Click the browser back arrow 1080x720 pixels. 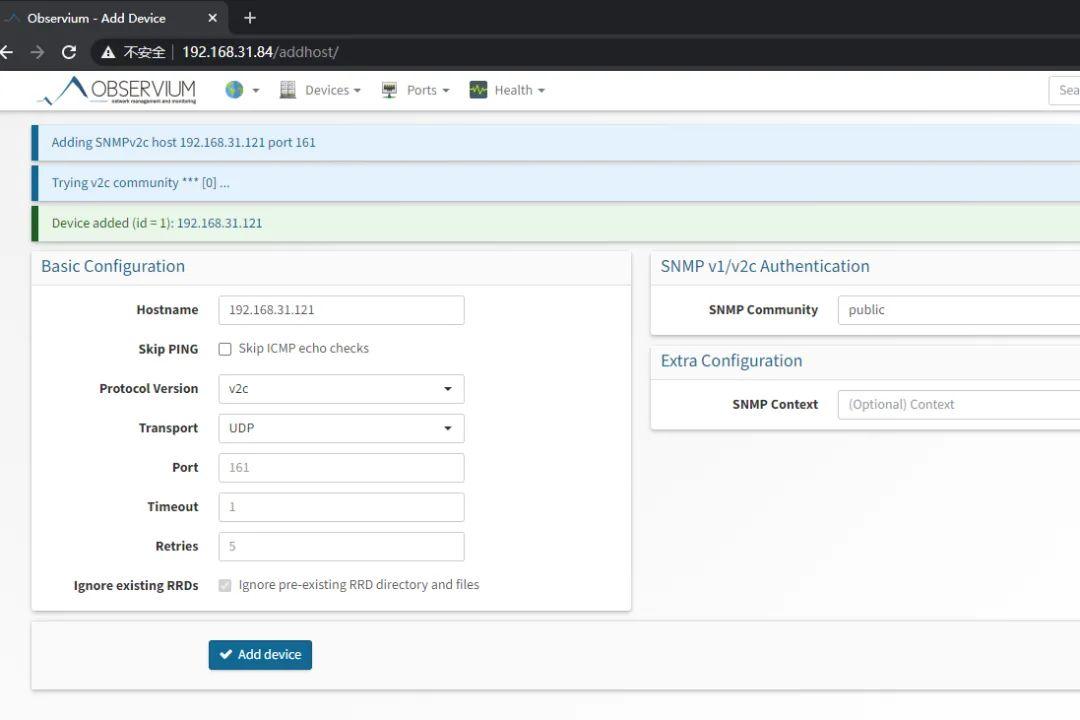(x=10, y=51)
